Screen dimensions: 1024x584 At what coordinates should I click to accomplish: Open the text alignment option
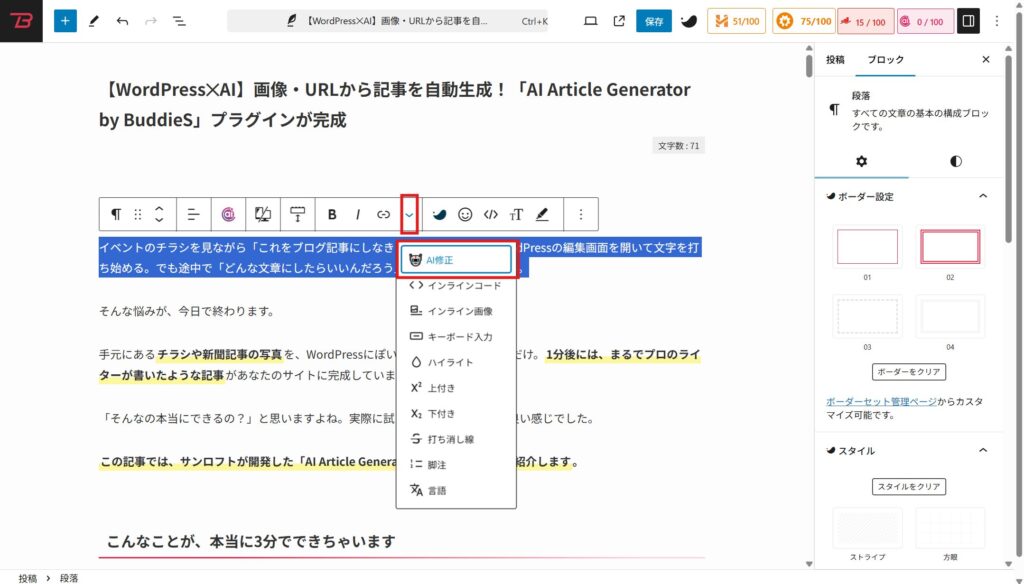click(193, 214)
